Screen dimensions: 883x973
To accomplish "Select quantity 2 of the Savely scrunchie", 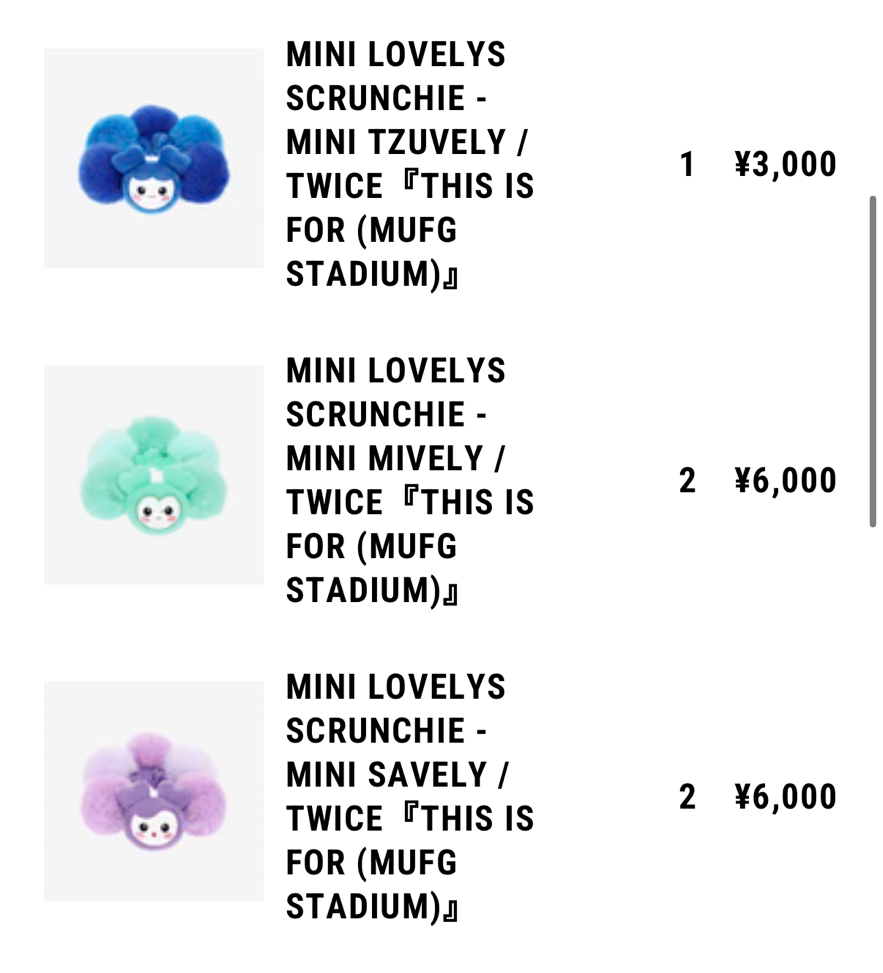I will pyautogui.click(x=687, y=797).
